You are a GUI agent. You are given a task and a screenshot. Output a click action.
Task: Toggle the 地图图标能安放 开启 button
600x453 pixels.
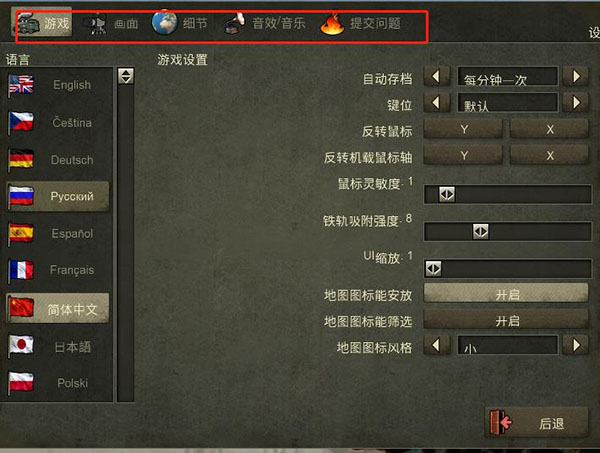coord(506,294)
